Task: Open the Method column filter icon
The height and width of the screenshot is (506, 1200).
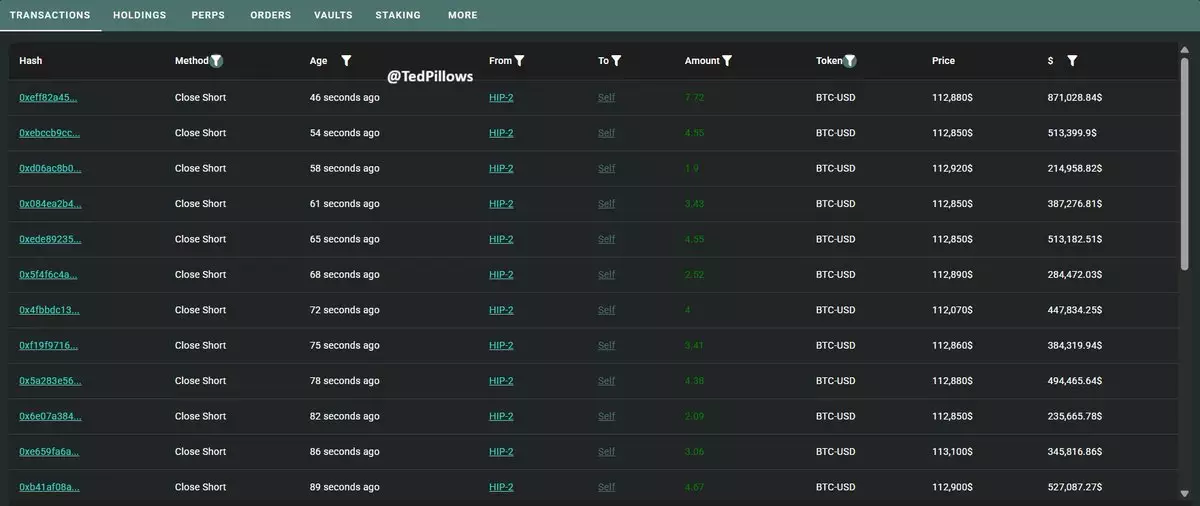Action: coord(216,61)
